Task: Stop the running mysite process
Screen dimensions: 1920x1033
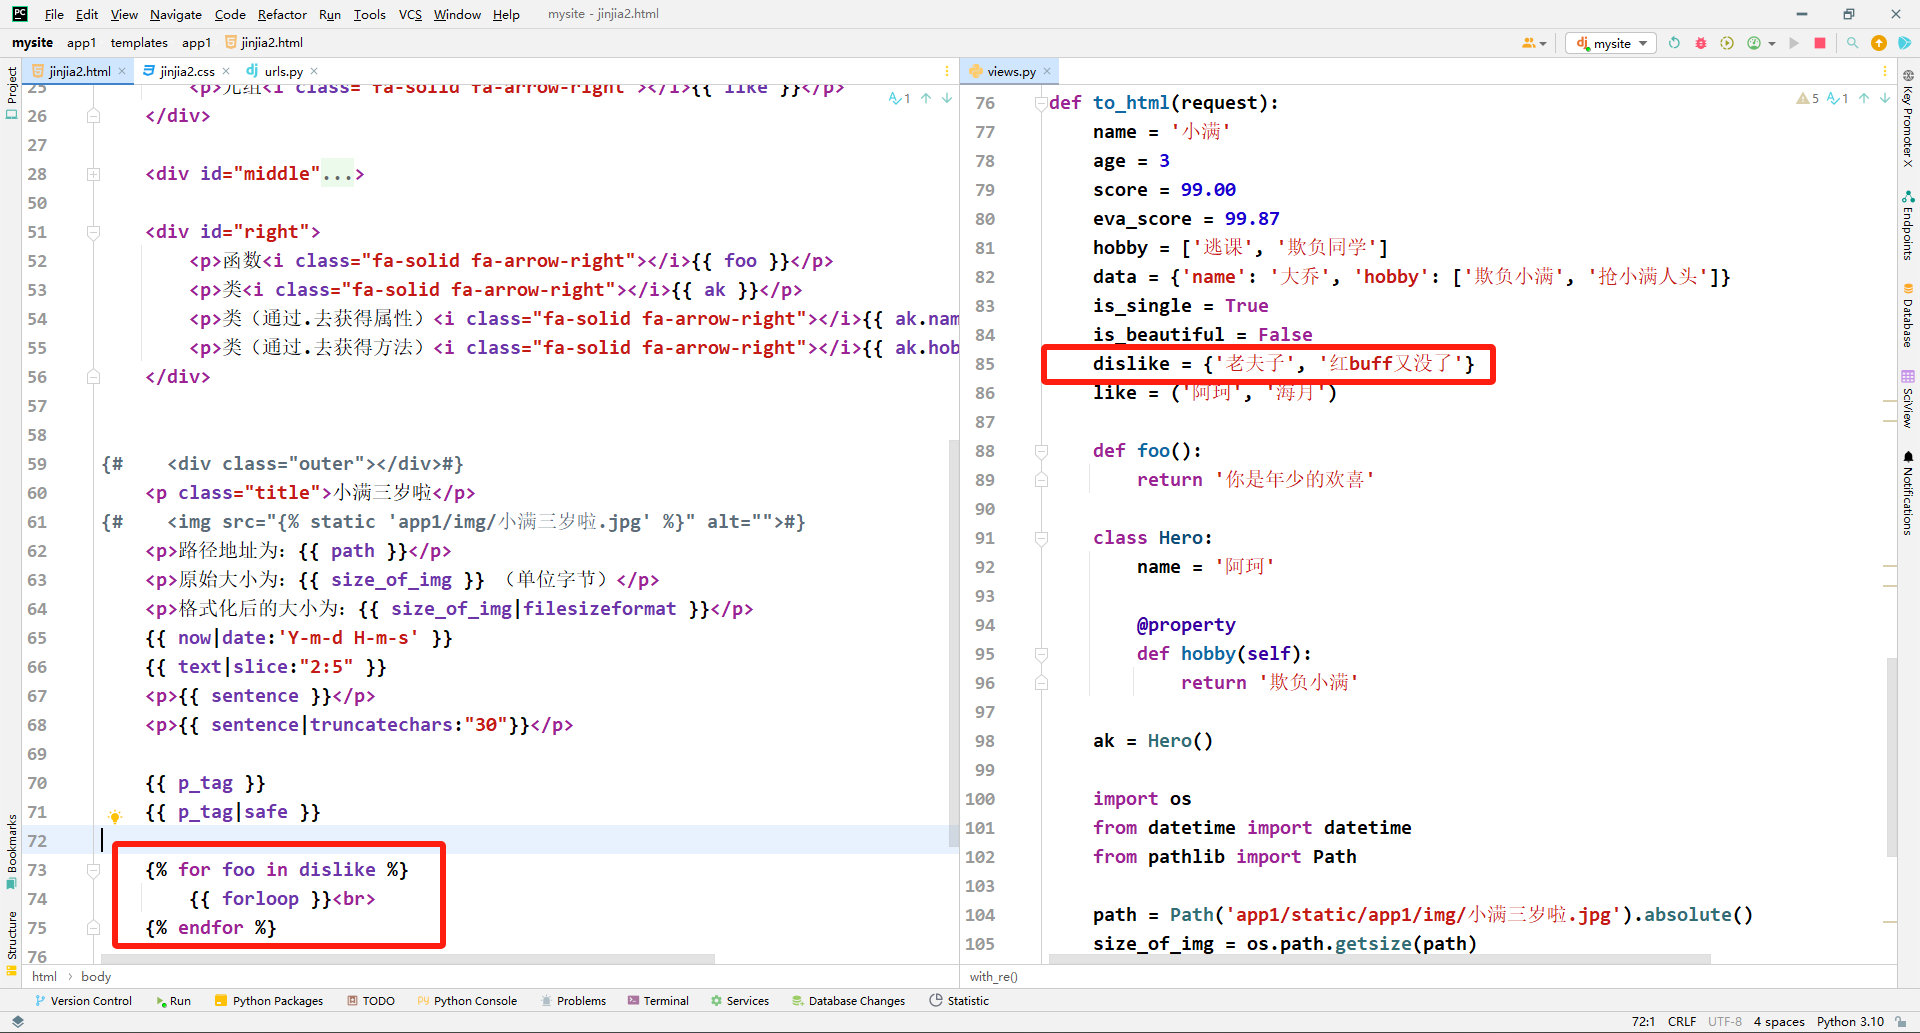Action: pos(1820,43)
